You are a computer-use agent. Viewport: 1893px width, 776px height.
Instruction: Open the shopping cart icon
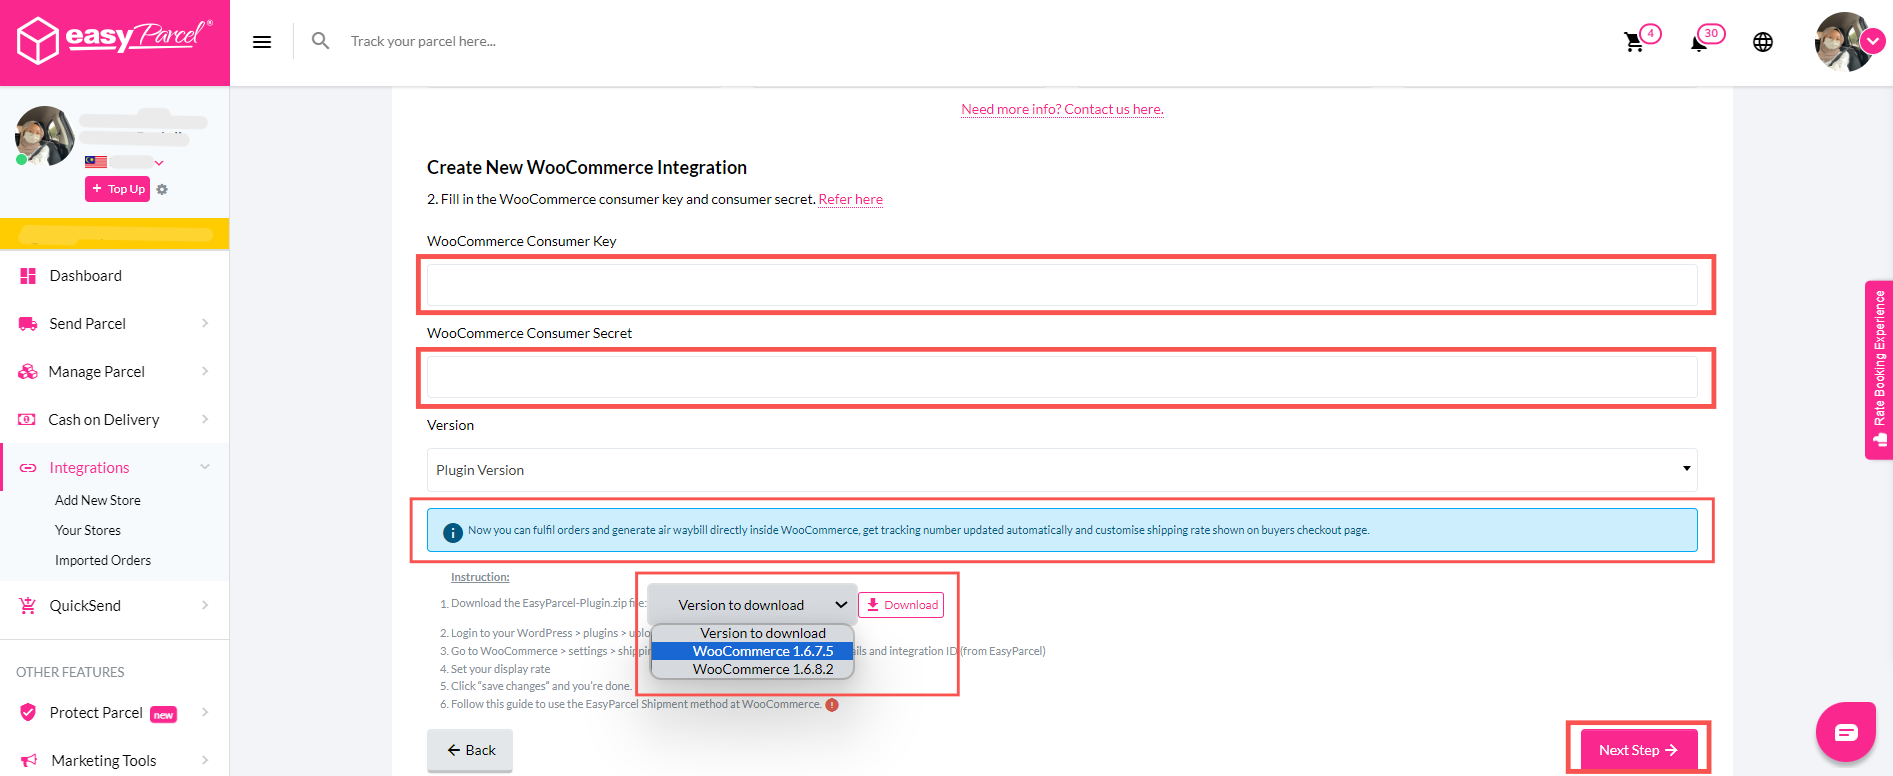pyautogui.click(x=1634, y=42)
